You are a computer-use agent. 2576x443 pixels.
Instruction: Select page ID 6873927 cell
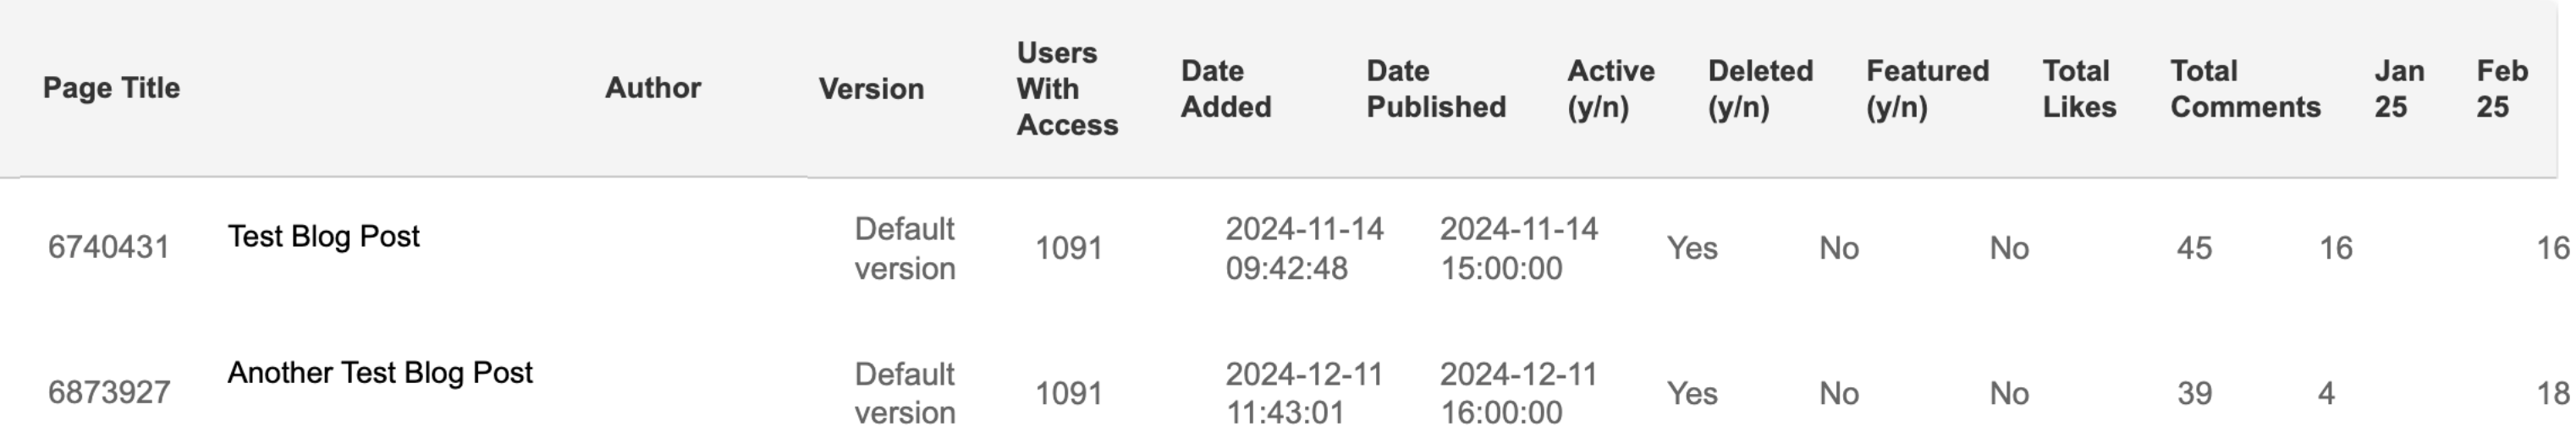109,392
